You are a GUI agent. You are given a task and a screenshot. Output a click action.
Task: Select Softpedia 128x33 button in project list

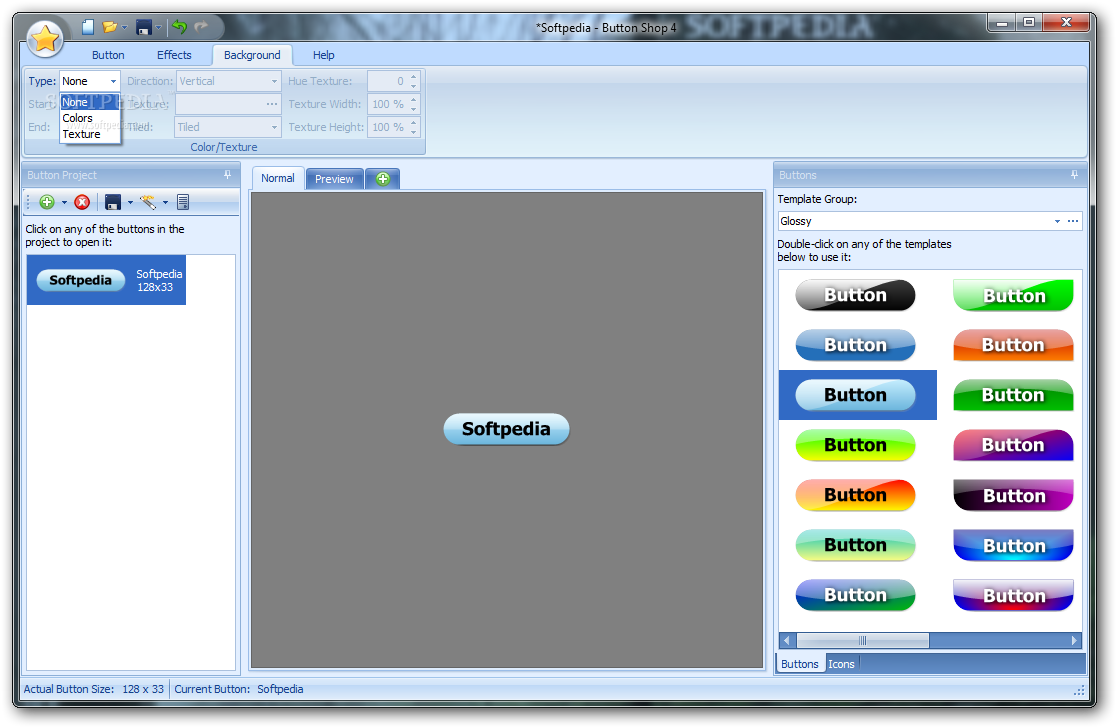click(x=106, y=280)
